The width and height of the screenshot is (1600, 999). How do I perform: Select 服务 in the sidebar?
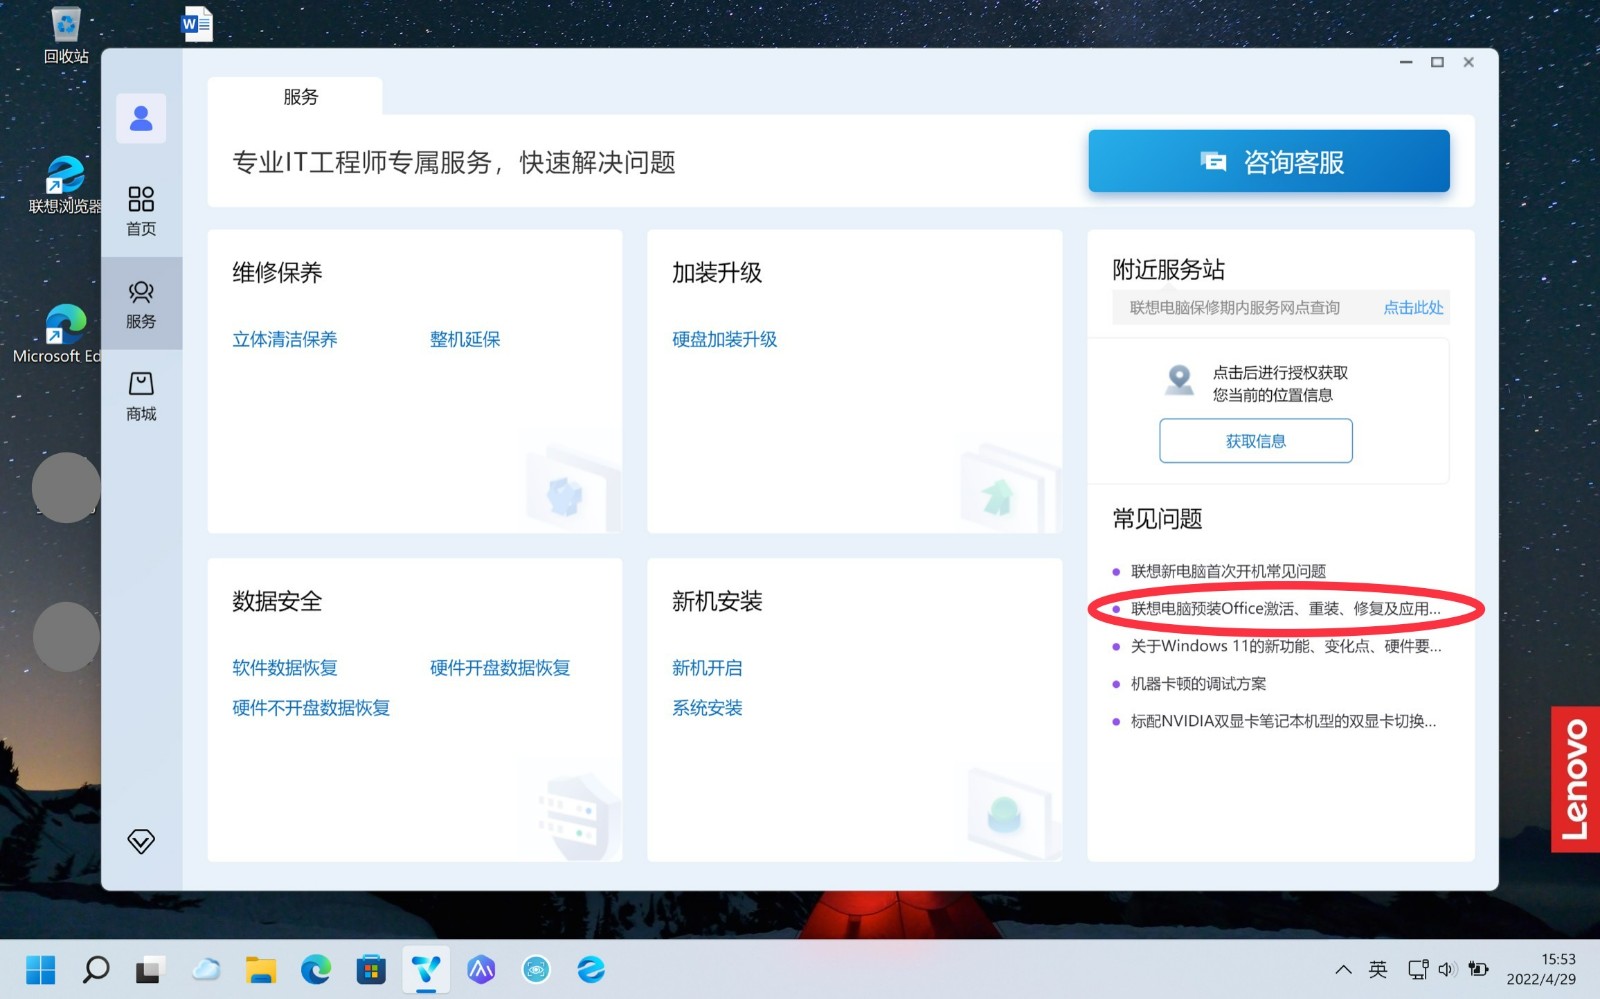(141, 304)
